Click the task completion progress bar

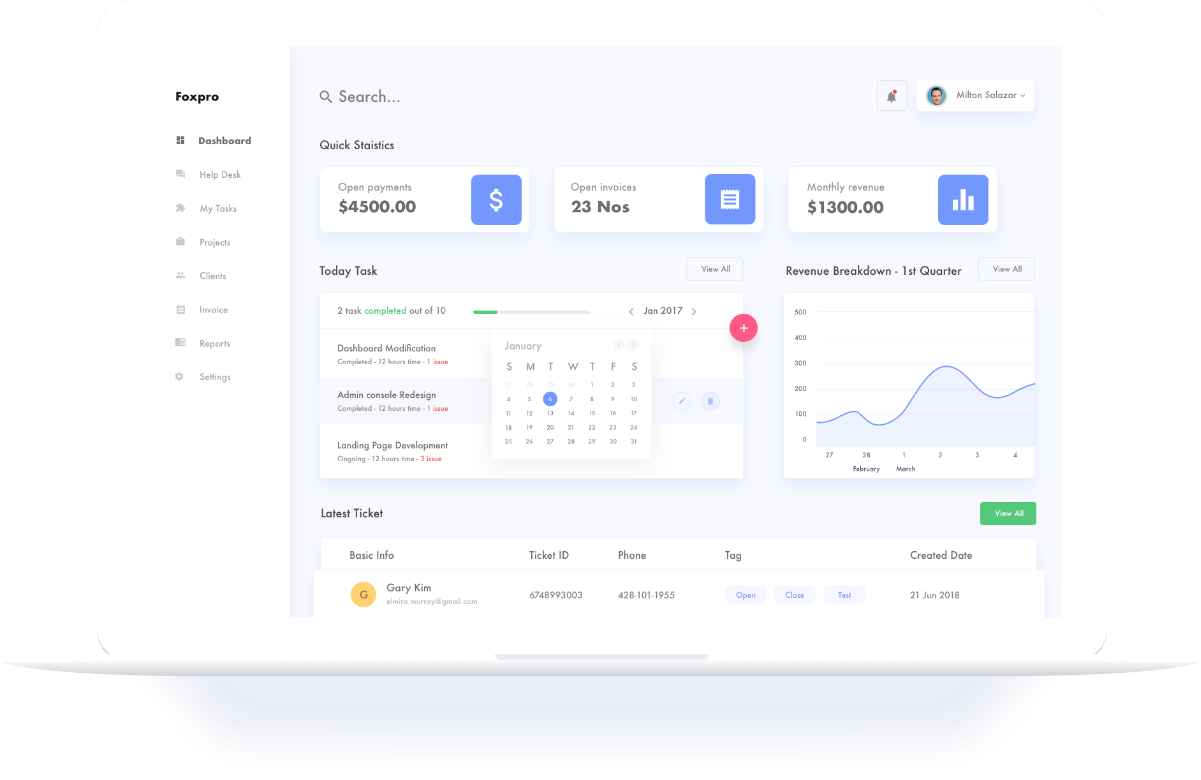click(x=531, y=312)
